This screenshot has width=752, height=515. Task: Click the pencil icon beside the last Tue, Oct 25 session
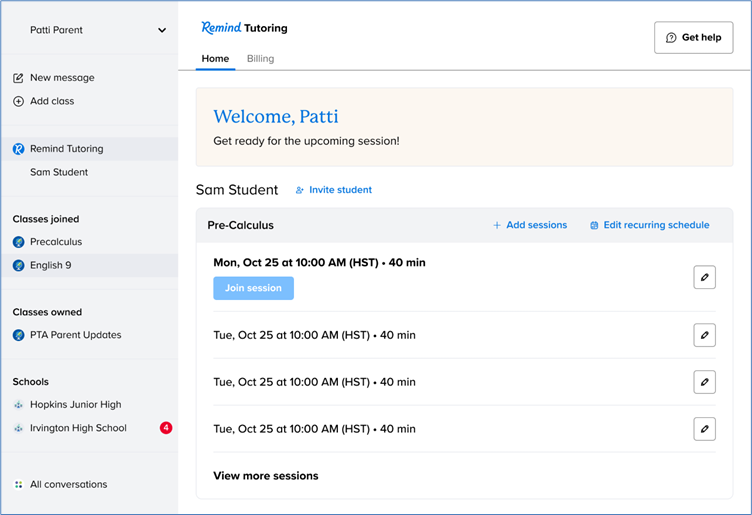pyautogui.click(x=705, y=429)
